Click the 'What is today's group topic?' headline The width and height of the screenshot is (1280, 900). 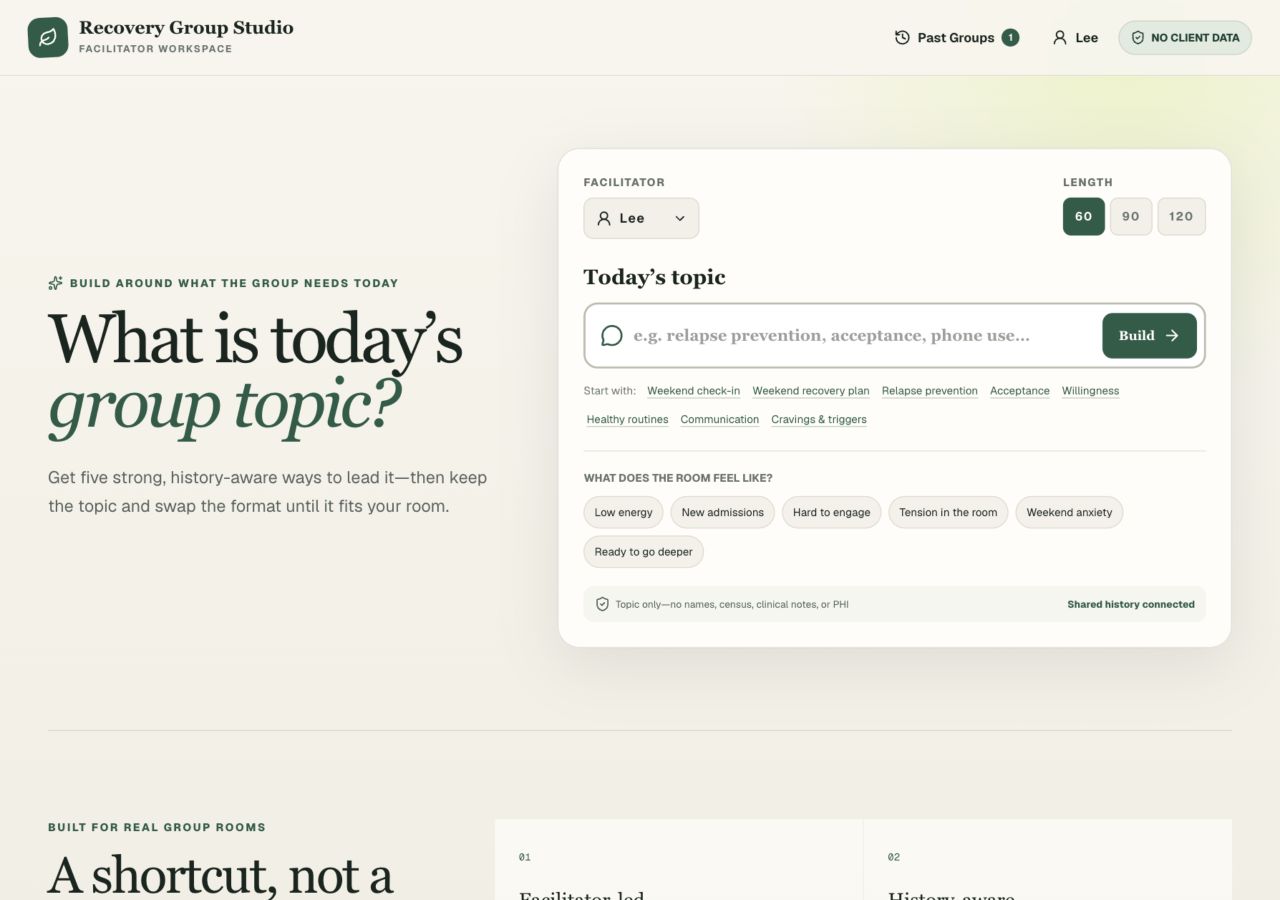[256, 373]
